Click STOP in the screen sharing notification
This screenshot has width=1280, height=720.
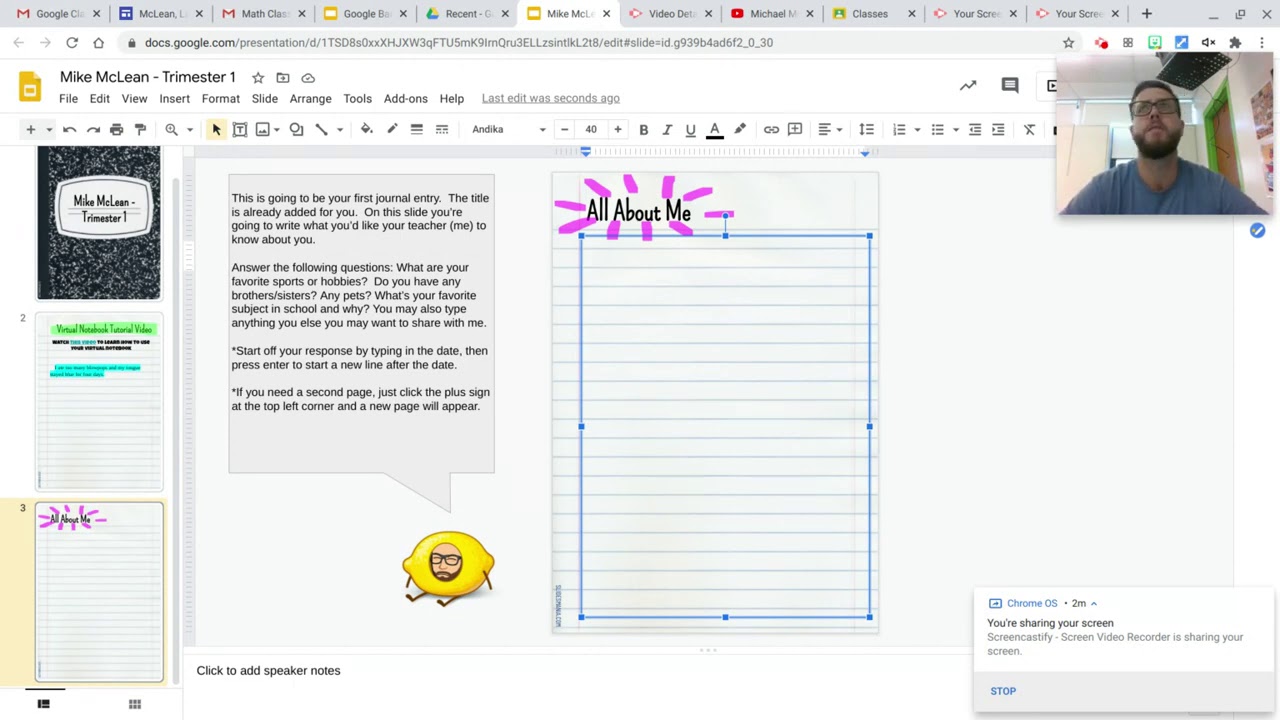(x=1003, y=691)
